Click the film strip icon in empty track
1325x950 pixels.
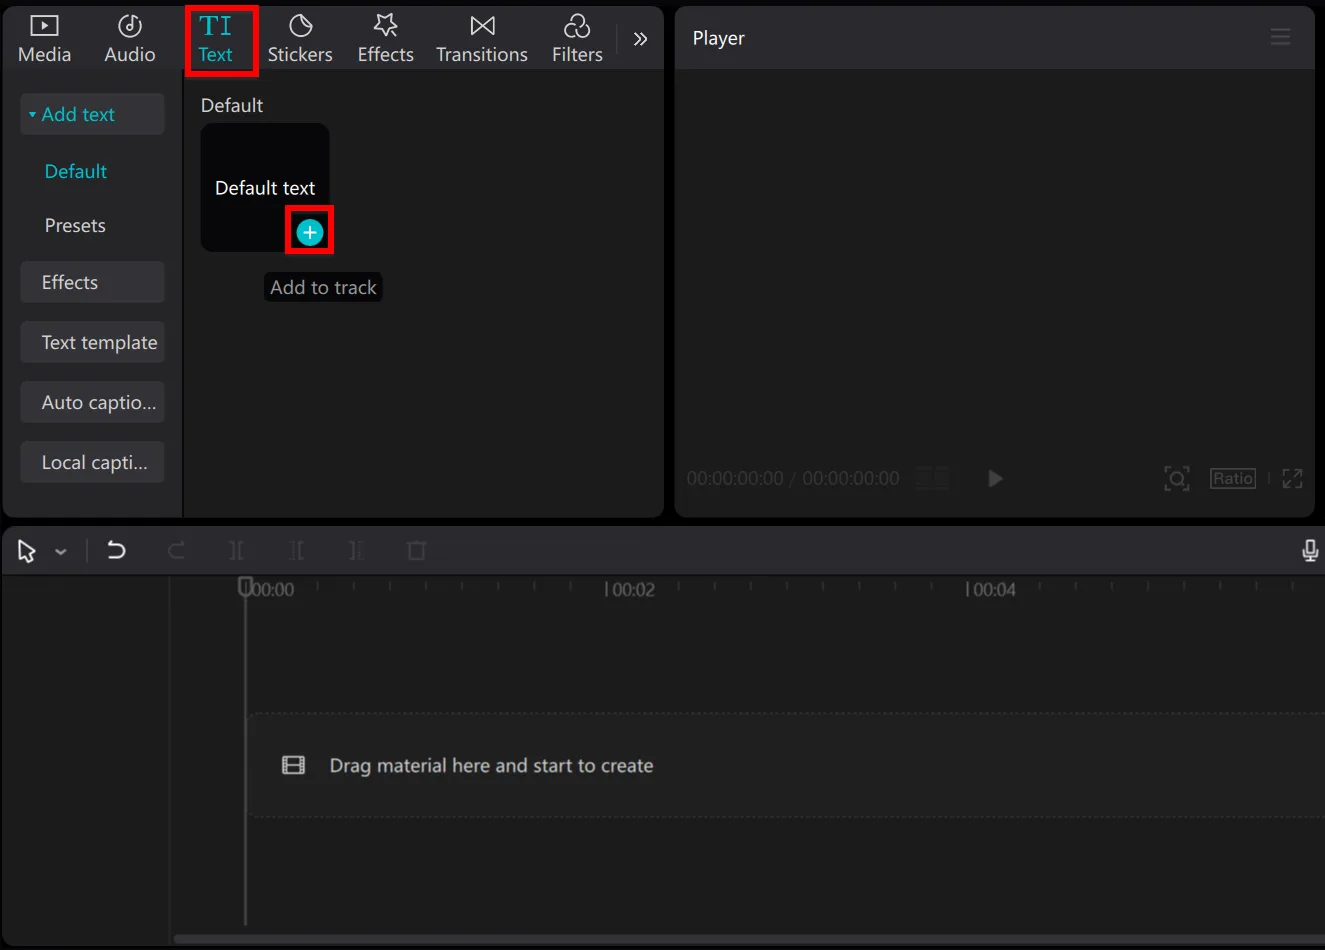click(x=293, y=765)
